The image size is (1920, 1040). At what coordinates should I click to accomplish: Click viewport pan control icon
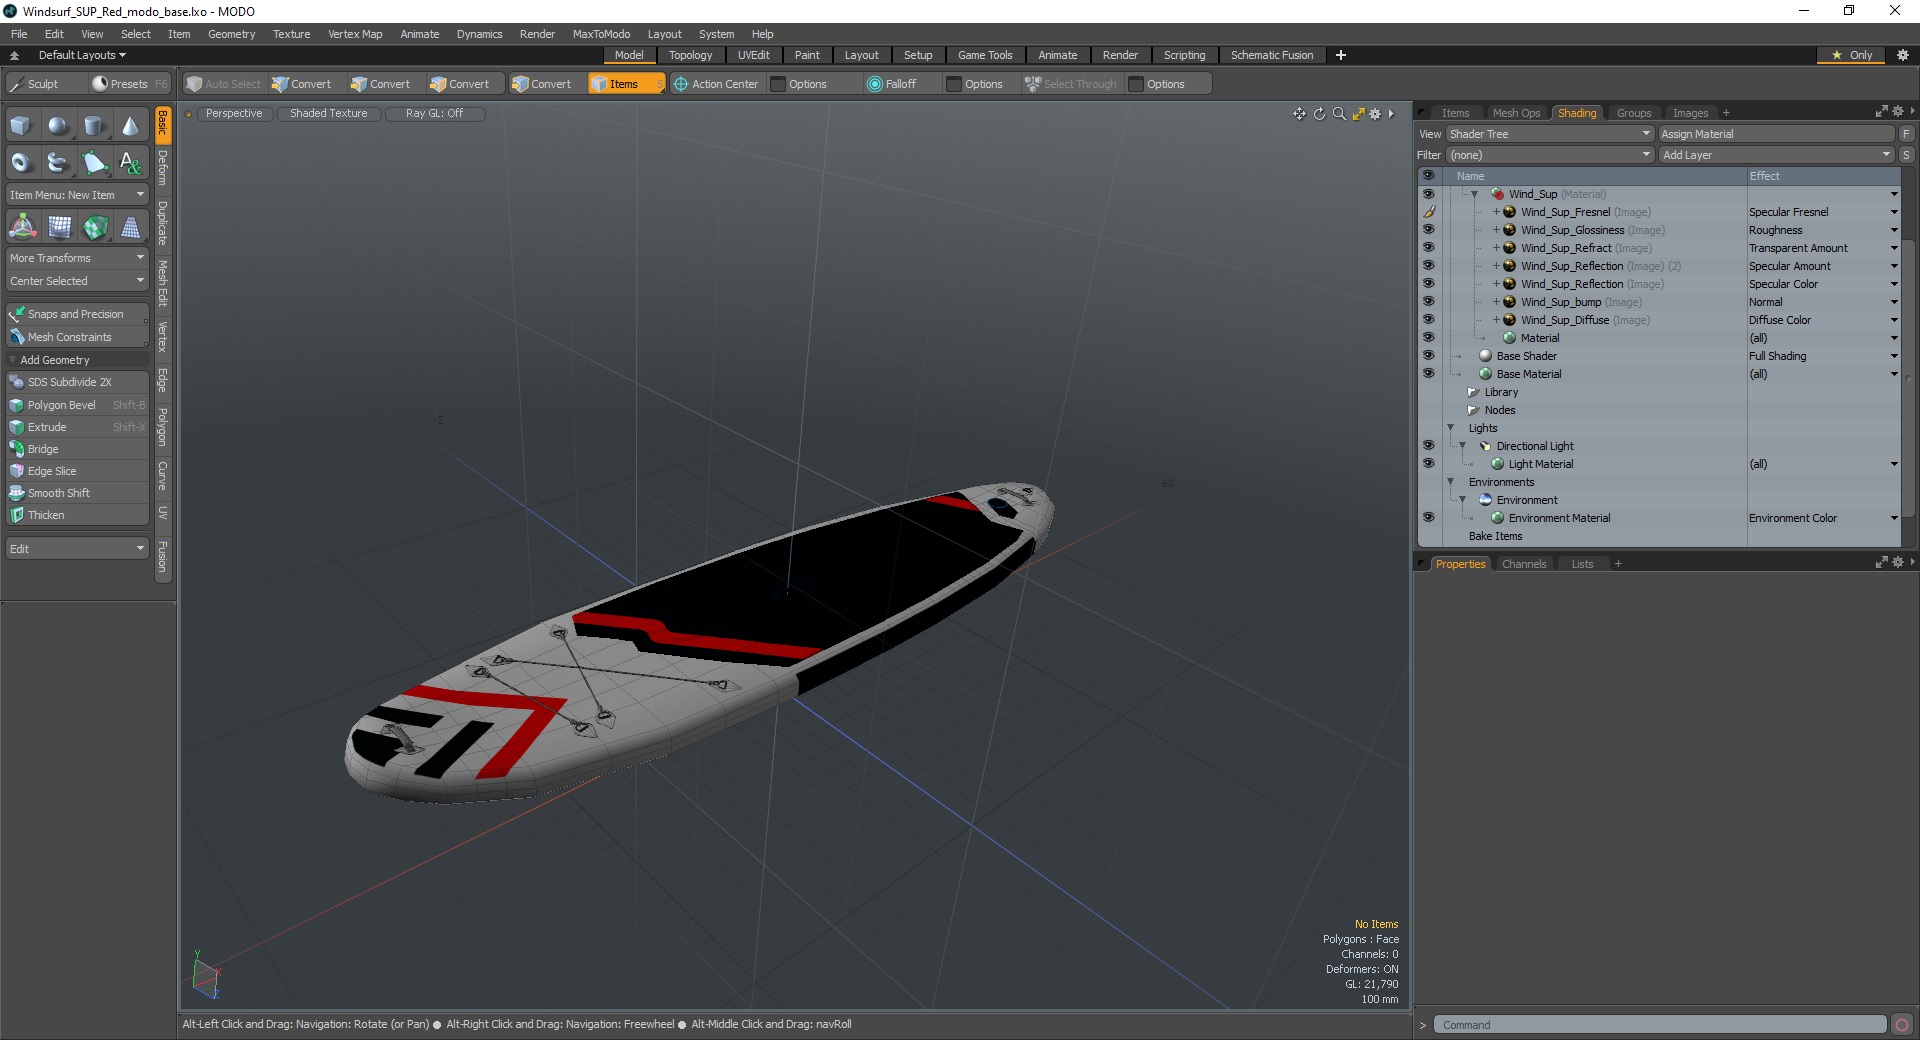pyautogui.click(x=1299, y=114)
